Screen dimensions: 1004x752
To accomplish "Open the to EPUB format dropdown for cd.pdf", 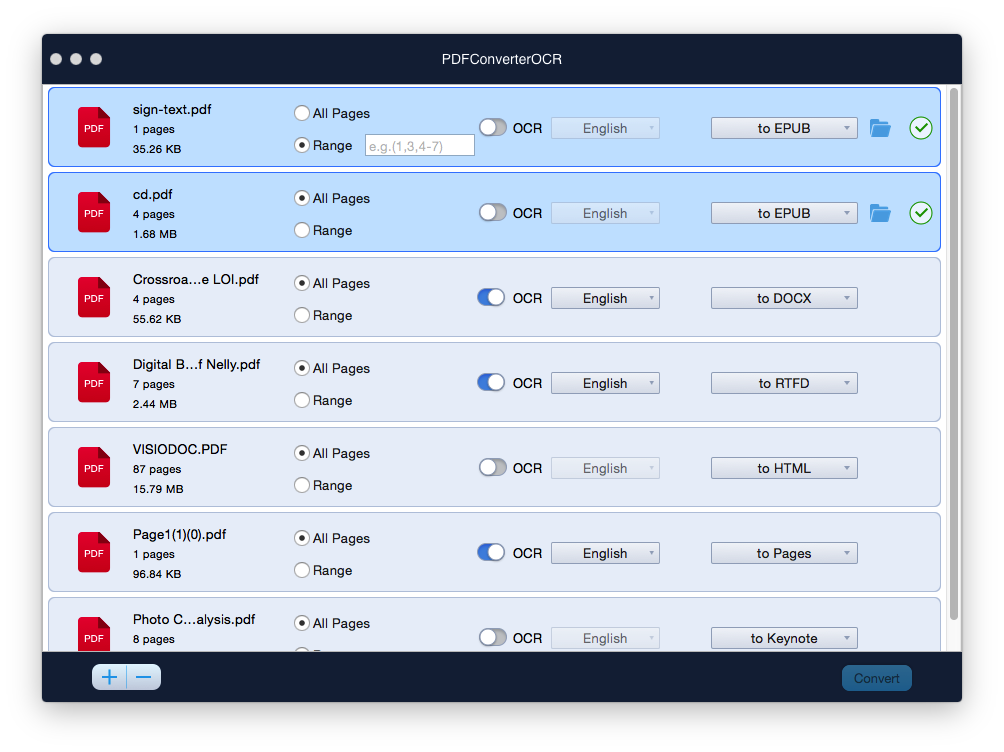I will pyautogui.click(x=784, y=212).
